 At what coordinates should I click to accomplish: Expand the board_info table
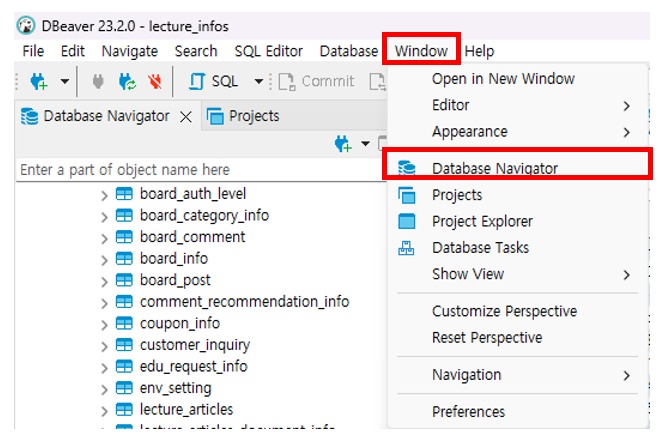coord(104,260)
